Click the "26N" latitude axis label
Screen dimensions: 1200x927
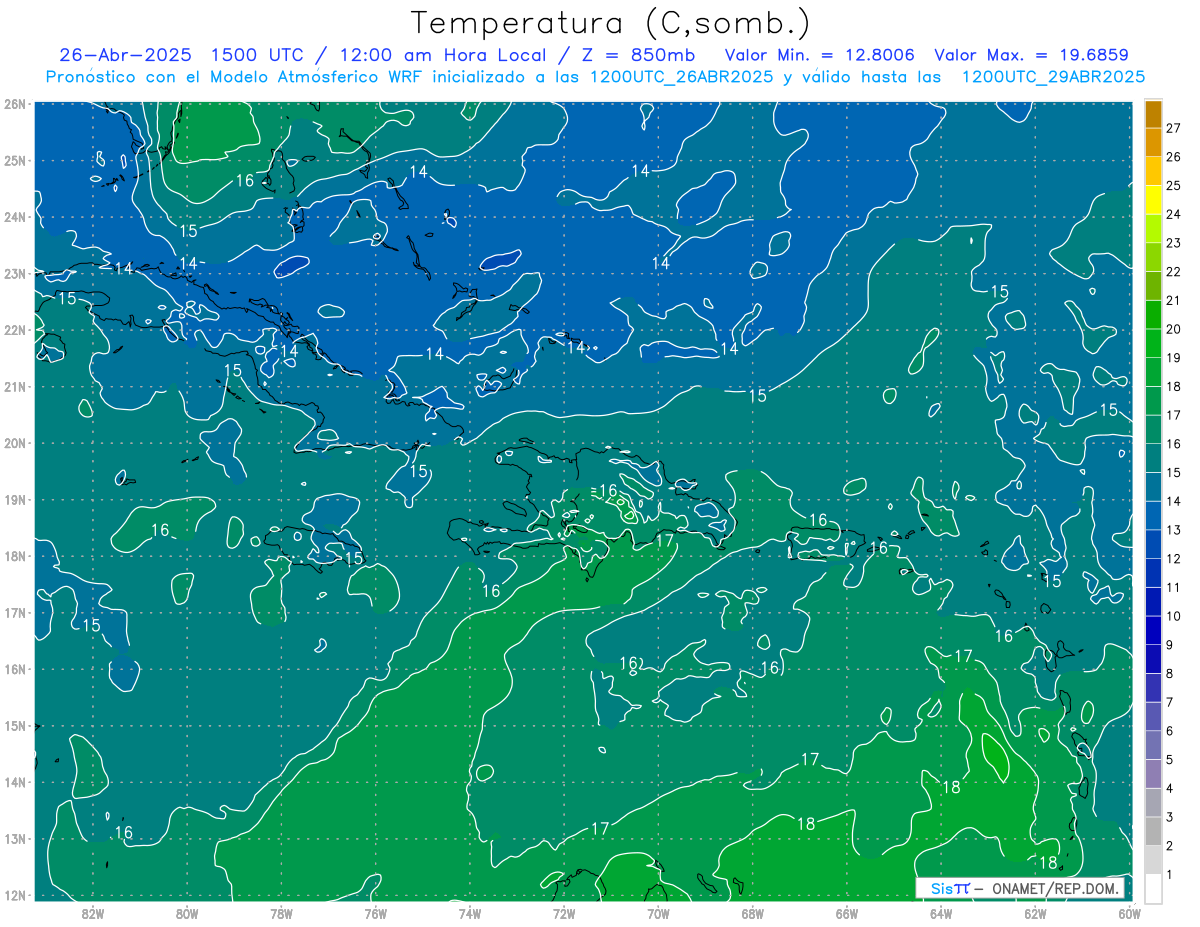[x=14, y=104]
